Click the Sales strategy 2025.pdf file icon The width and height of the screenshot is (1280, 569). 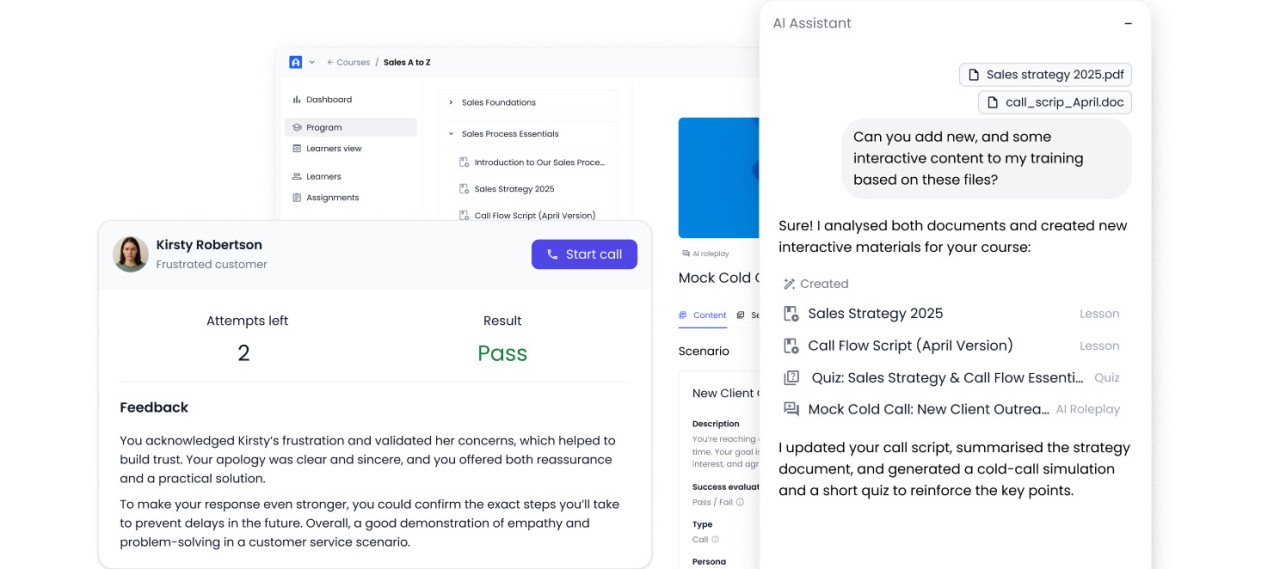(973, 75)
